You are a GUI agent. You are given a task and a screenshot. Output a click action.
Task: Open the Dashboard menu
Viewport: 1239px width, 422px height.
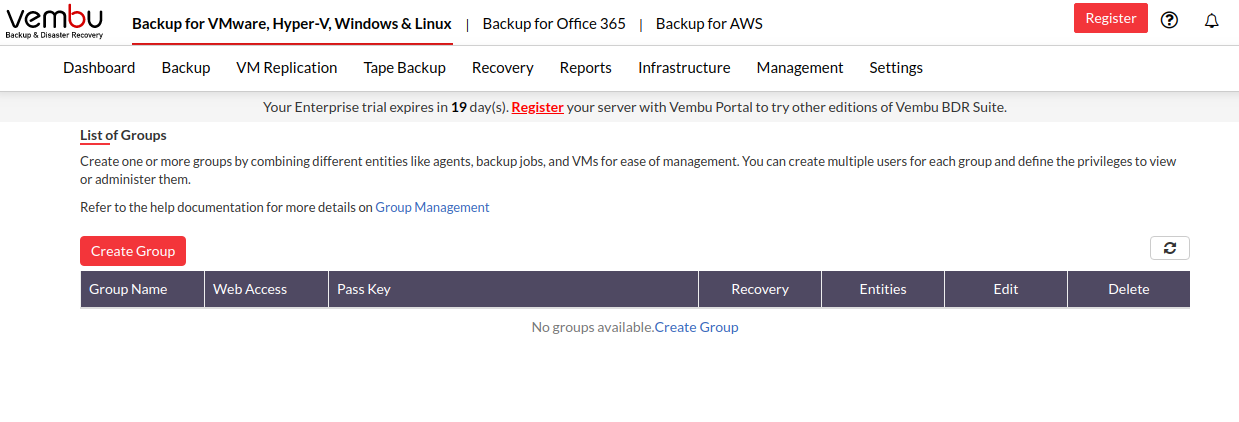pyautogui.click(x=99, y=68)
